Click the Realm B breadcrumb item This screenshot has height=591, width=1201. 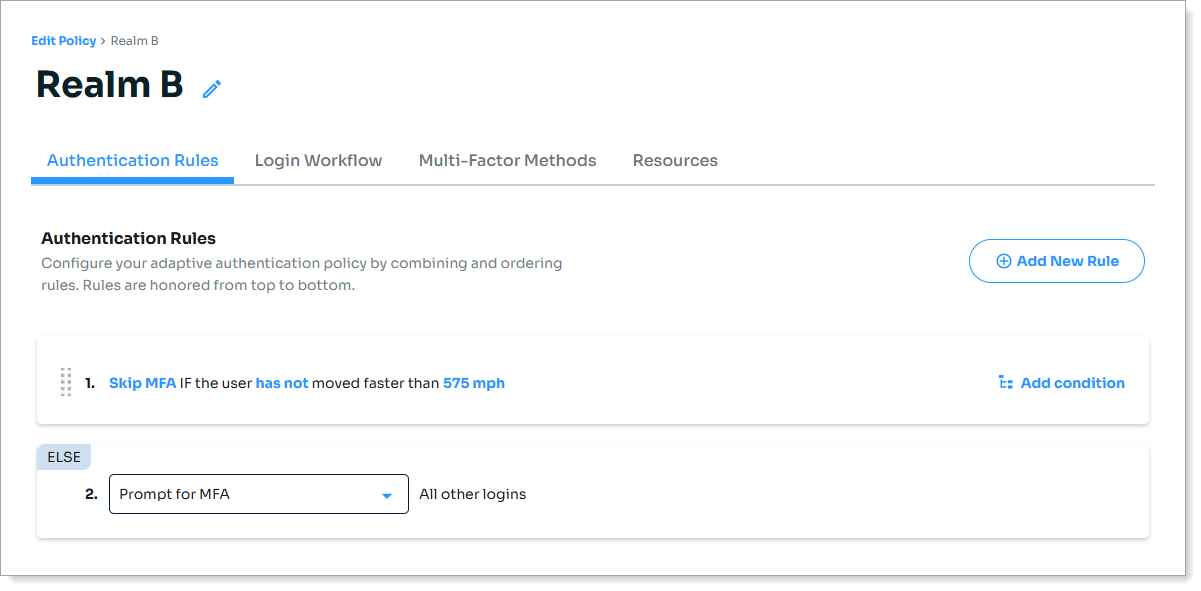click(134, 41)
